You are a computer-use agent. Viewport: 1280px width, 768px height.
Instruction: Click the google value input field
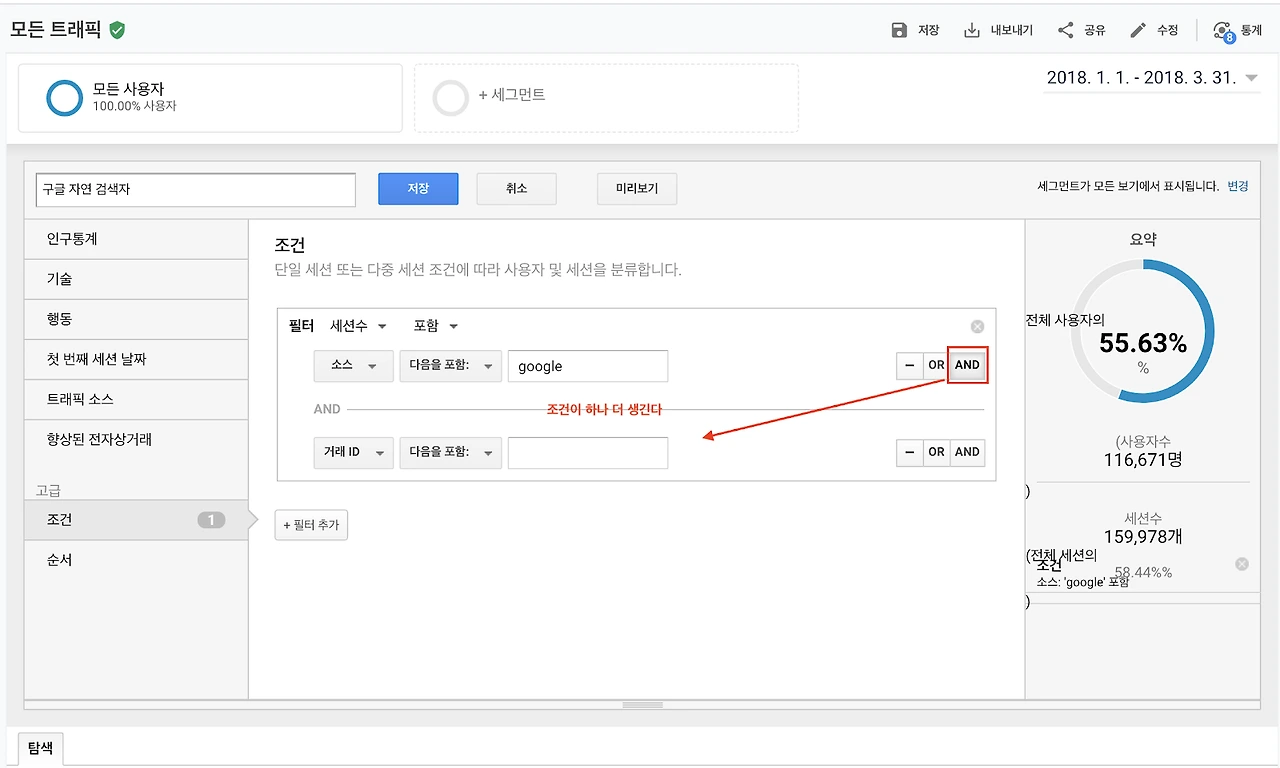click(588, 366)
